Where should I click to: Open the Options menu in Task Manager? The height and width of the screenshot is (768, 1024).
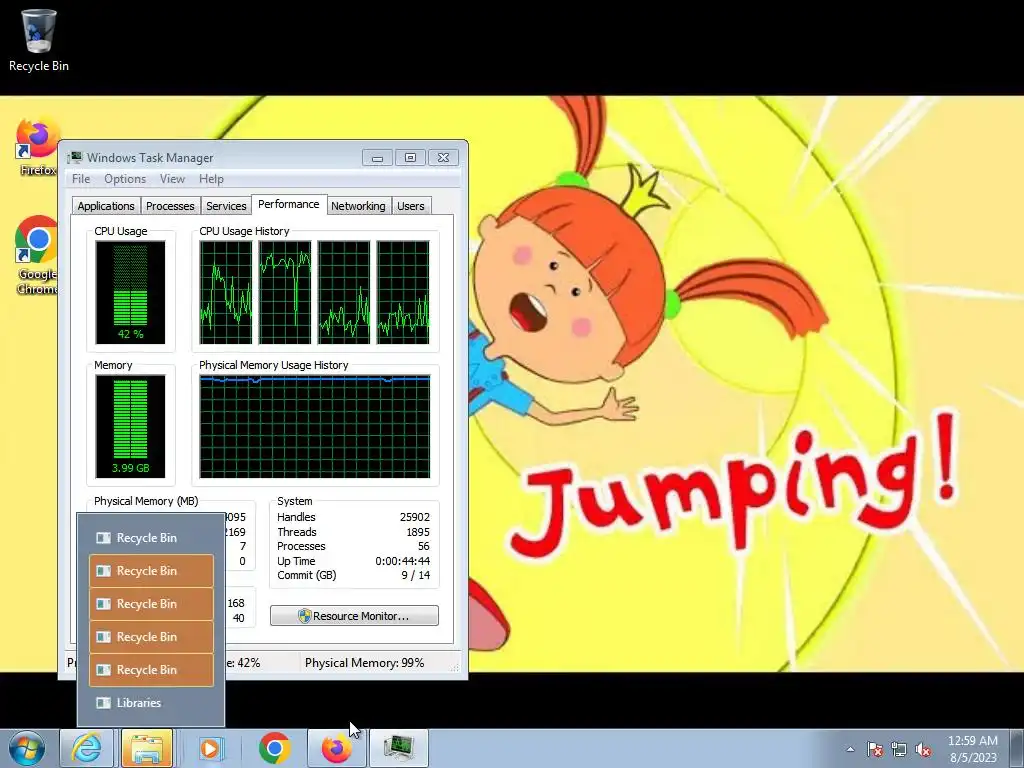[125, 179]
